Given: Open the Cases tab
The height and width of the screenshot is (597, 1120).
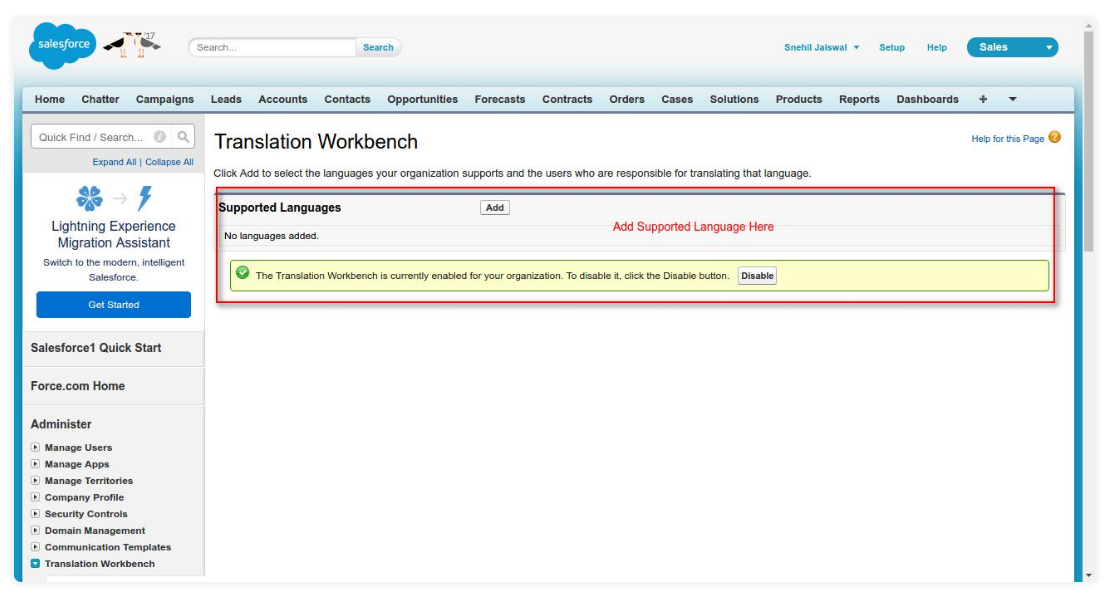Looking at the screenshot, I should 677,99.
